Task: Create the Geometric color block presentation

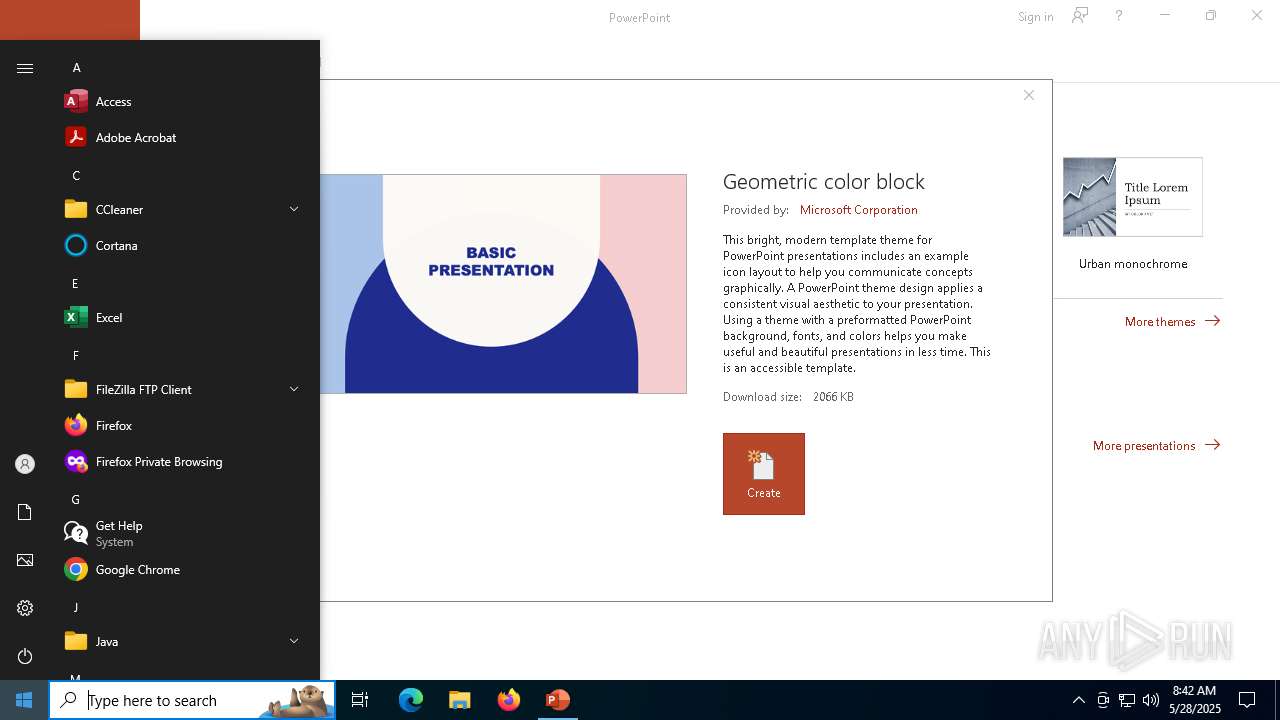Action: tap(764, 474)
